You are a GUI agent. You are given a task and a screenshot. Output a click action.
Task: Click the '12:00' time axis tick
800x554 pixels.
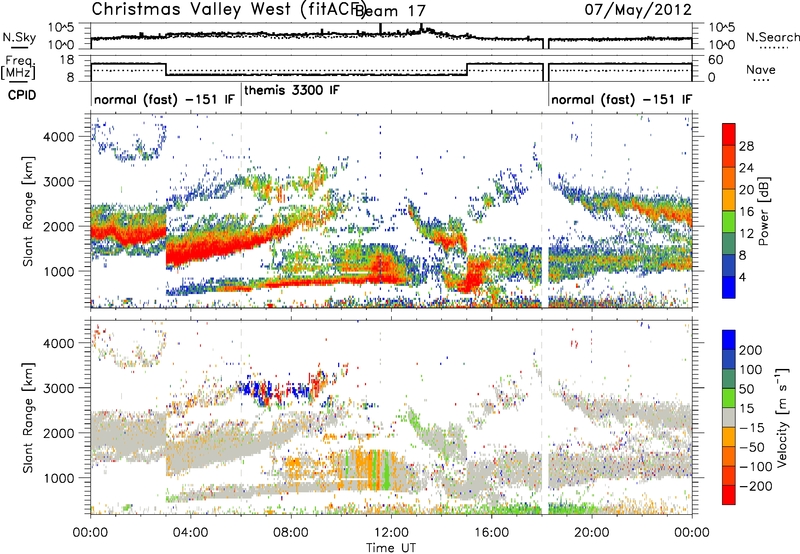point(391,533)
